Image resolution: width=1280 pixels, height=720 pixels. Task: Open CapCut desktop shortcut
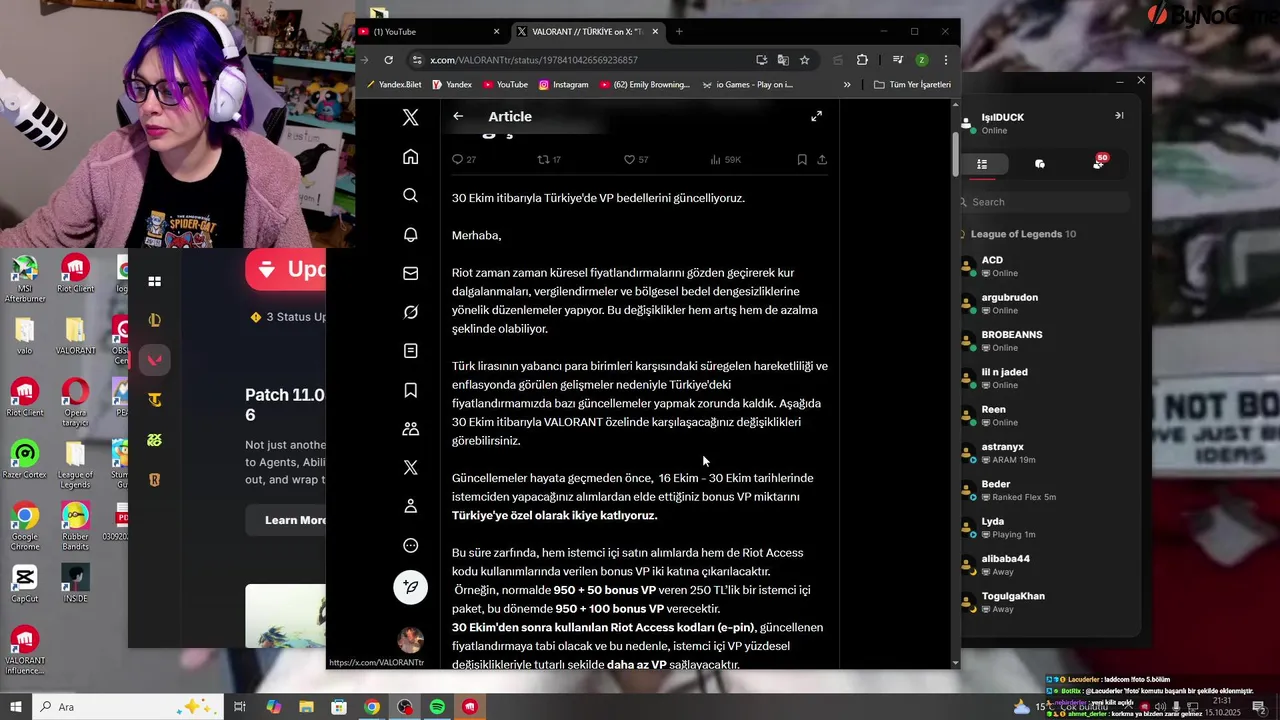(25, 584)
